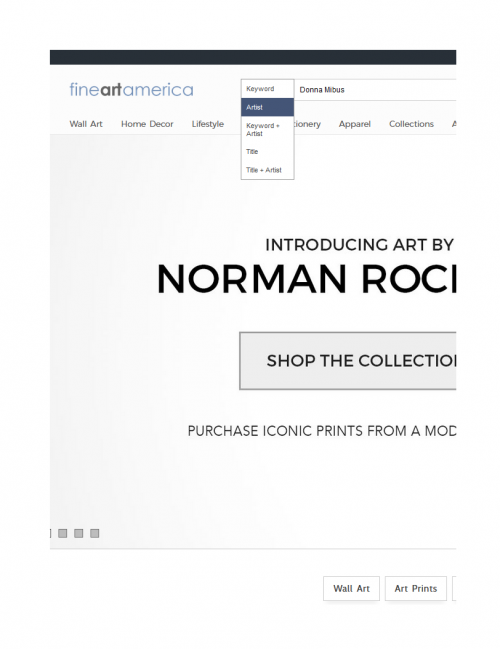Click the Norman Rockwell banner heading
The image size is (500, 649).
(306, 280)
